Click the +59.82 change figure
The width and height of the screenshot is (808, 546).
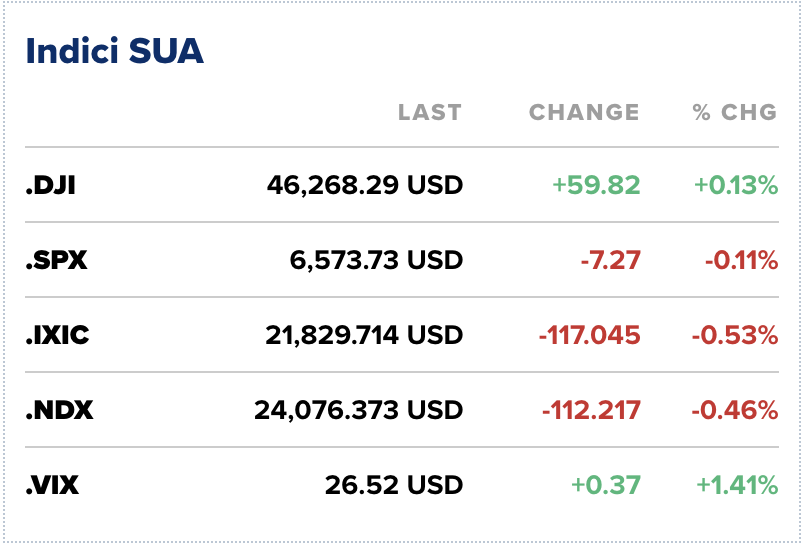coord(596,185)
